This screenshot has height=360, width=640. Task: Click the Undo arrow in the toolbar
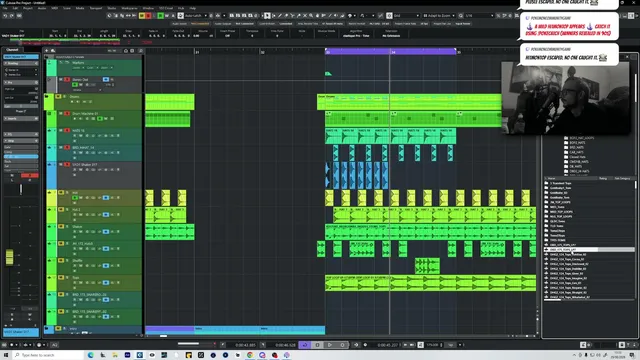tap(5, 16)
